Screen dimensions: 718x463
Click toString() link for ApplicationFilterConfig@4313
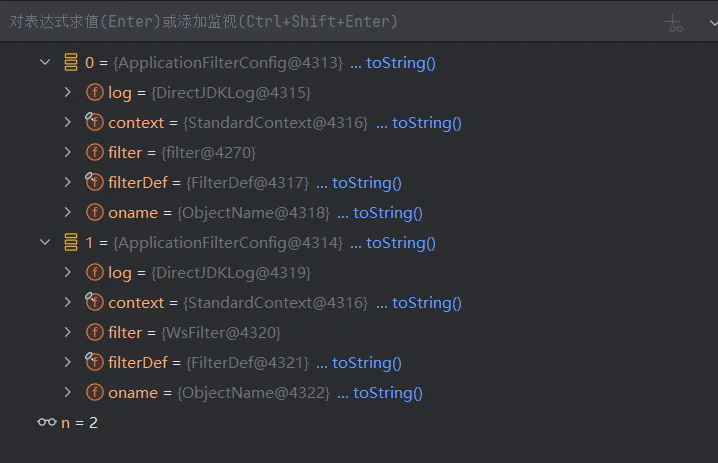pos(401,63)
